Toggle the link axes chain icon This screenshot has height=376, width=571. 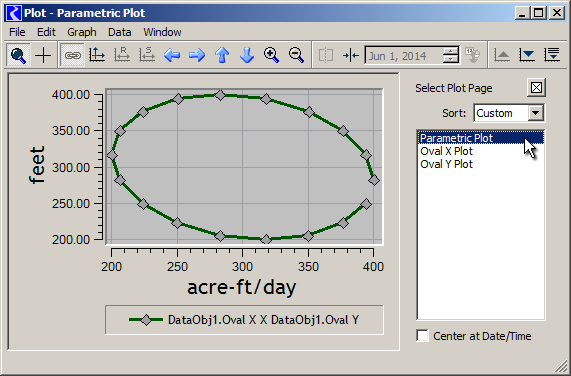pyautogui.click(x=72, y=55)
